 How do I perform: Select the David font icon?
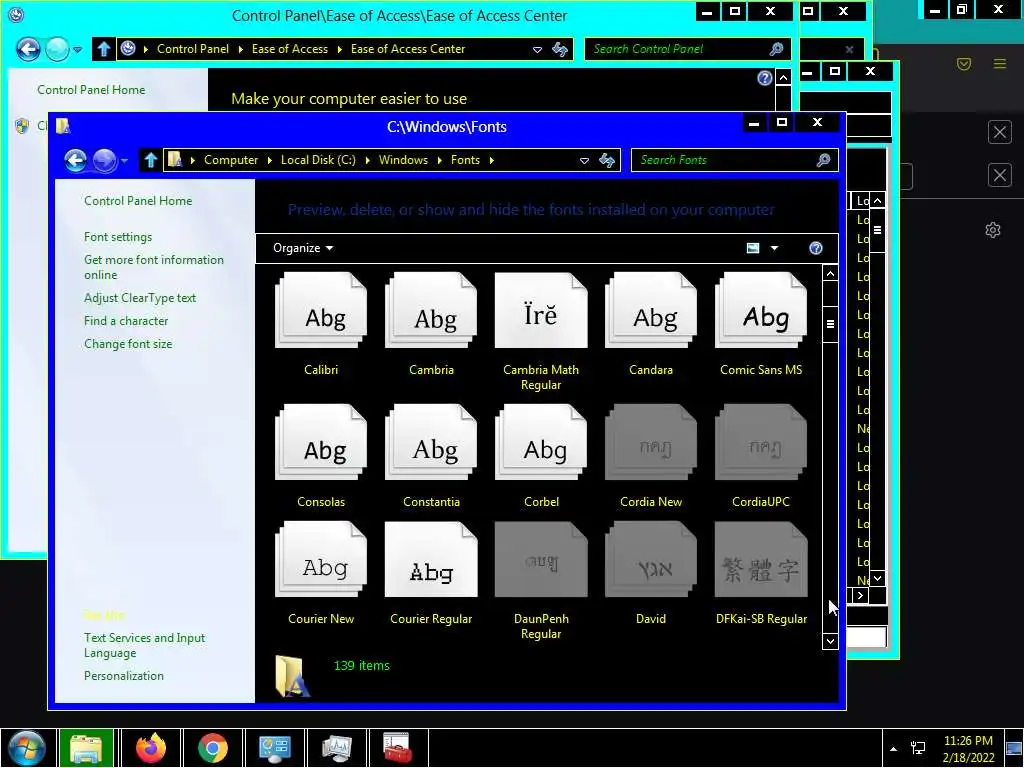(x=651, y=560)
